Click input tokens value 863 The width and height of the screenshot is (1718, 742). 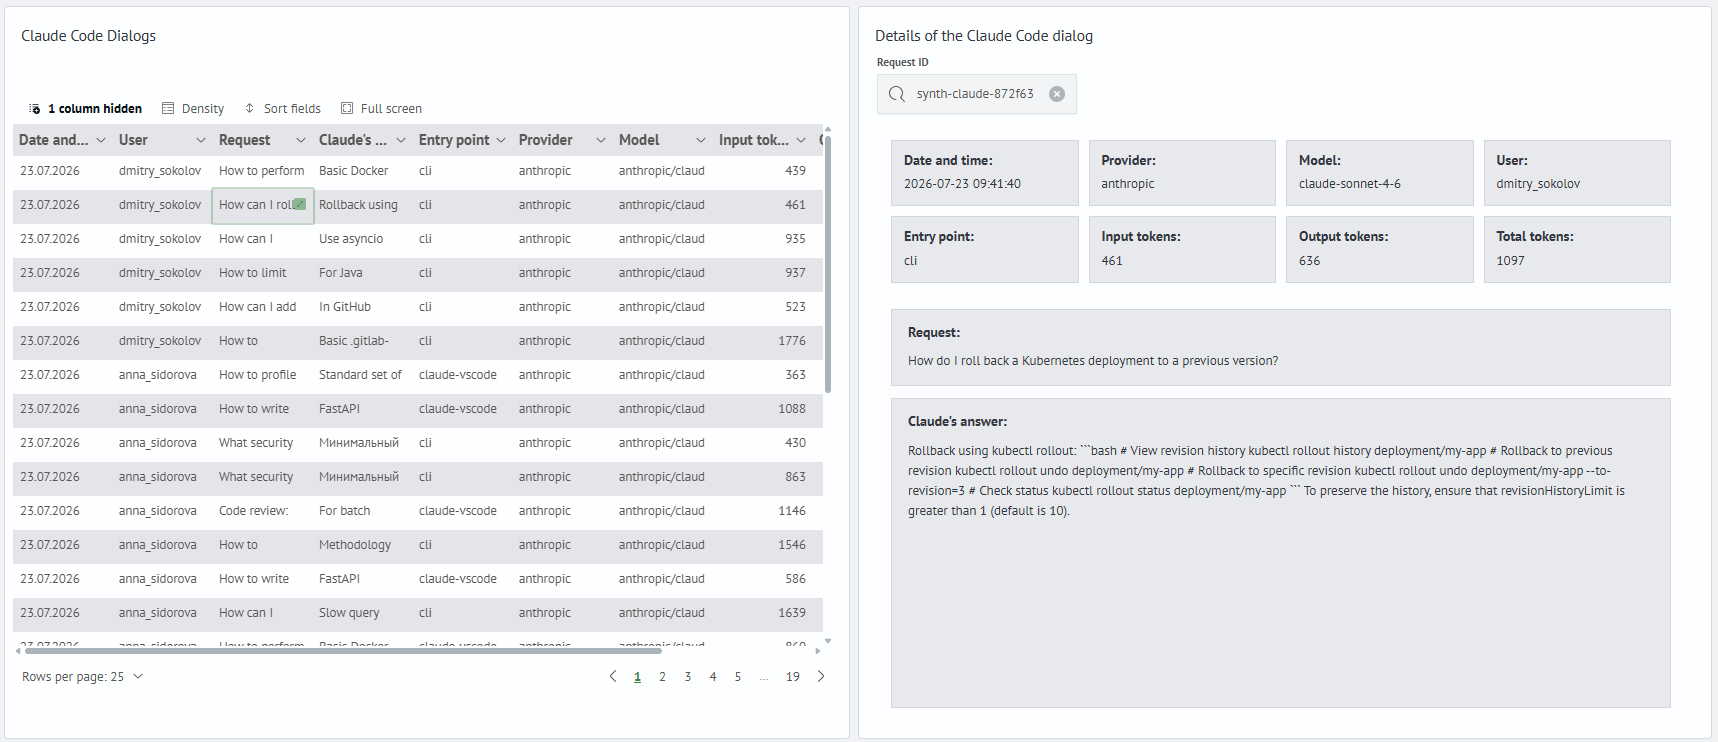[x=795, y=477]
